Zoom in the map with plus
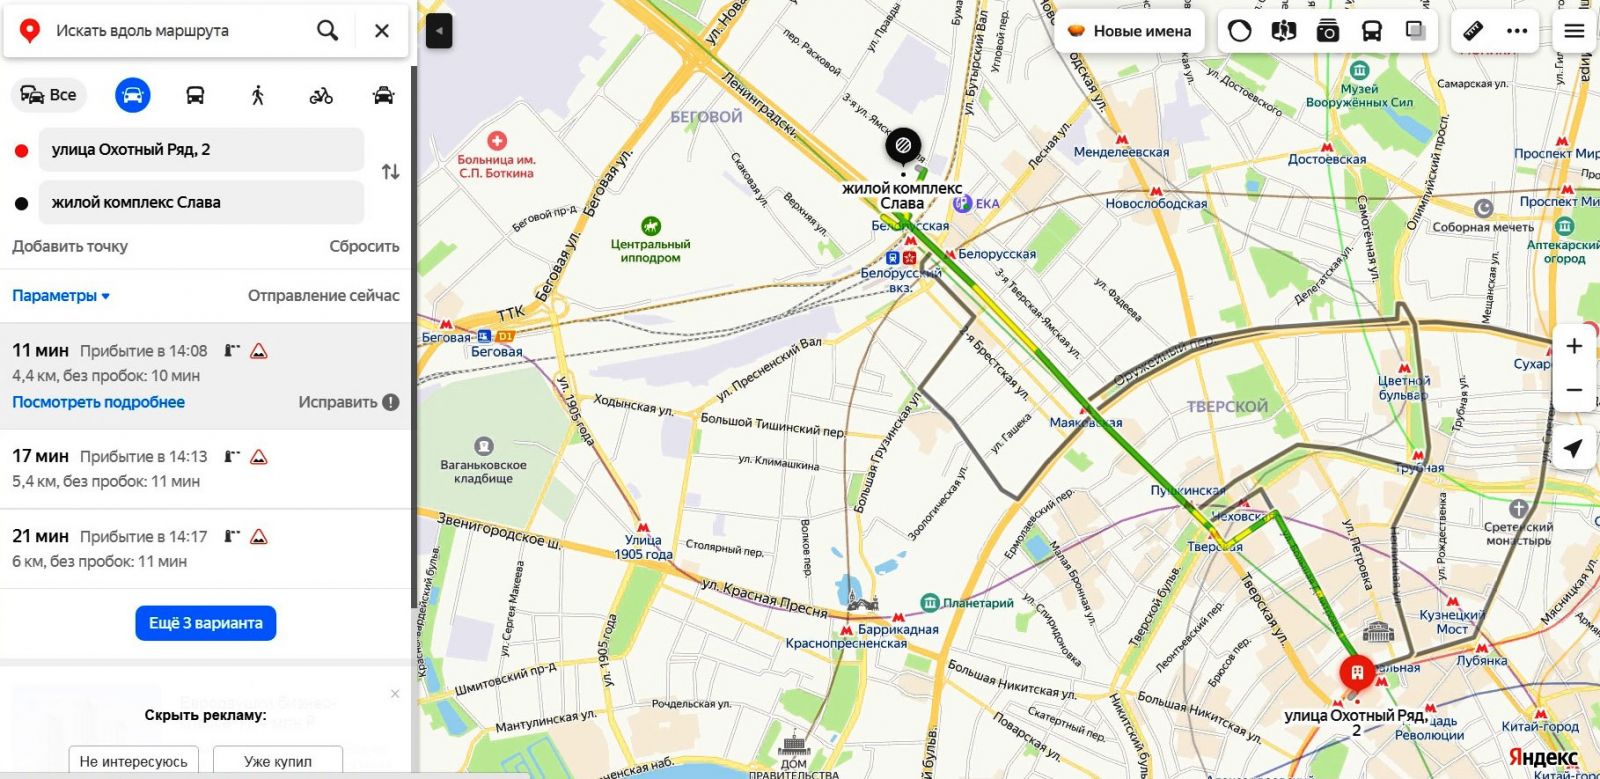 click(1574, 346)
